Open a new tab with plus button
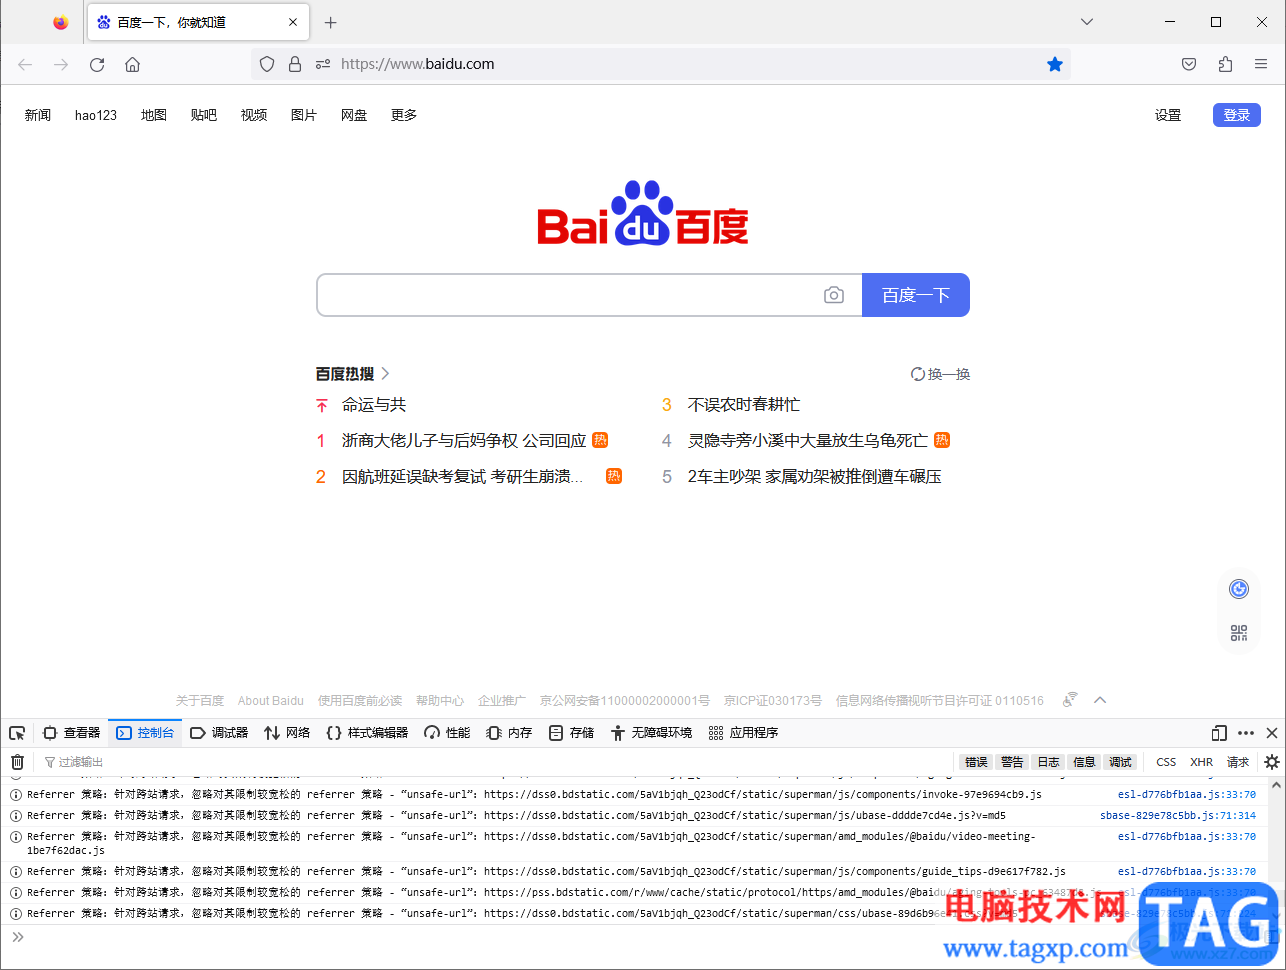The width and height of the screenshot is (1286, 970). 331,22
